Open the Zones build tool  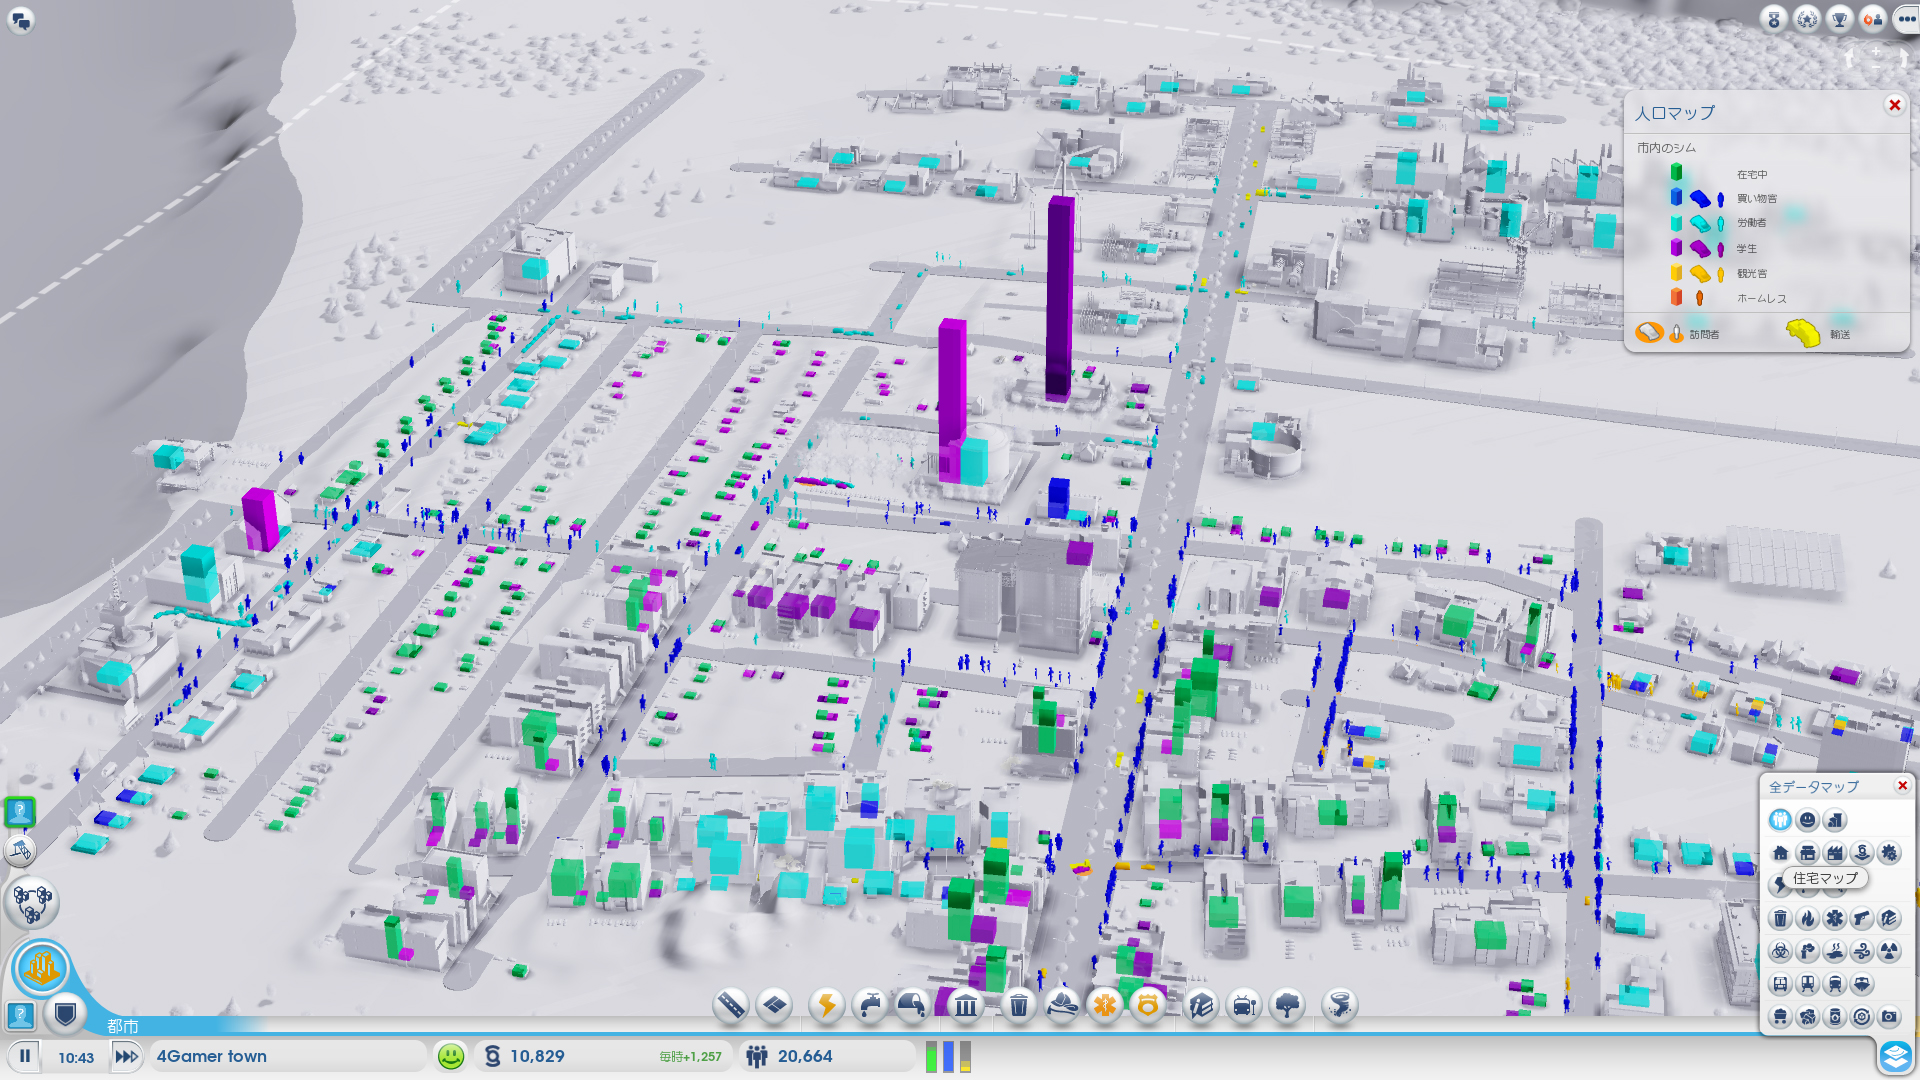(x=775, y=1004)
